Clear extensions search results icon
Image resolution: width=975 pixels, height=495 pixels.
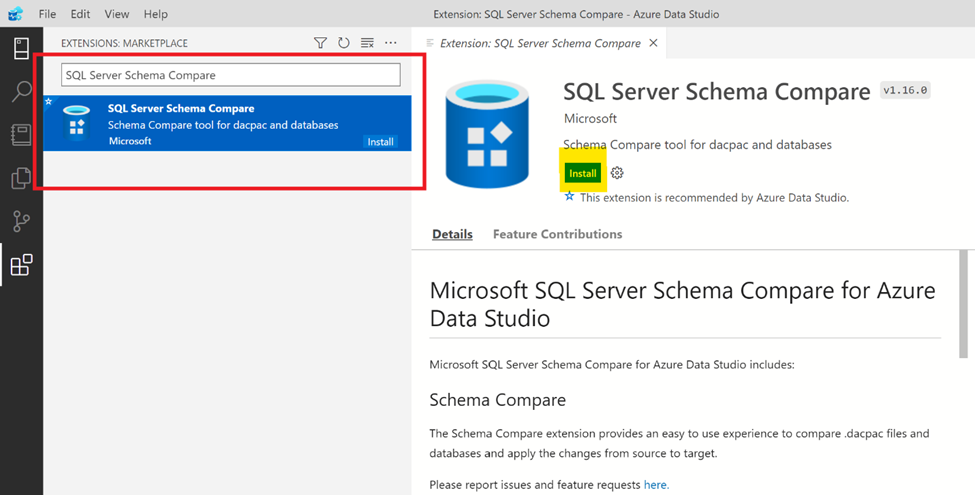tap(367, 43)
